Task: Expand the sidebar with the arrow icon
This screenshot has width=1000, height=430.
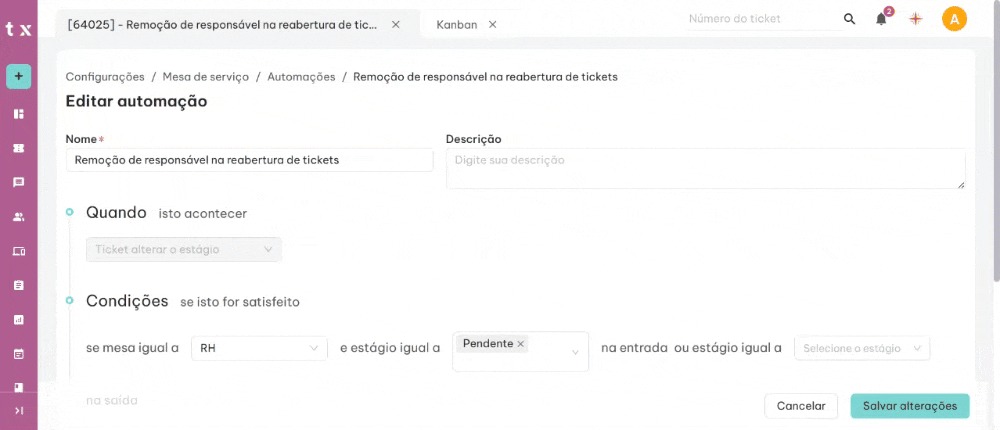Action: click(18, 410)
